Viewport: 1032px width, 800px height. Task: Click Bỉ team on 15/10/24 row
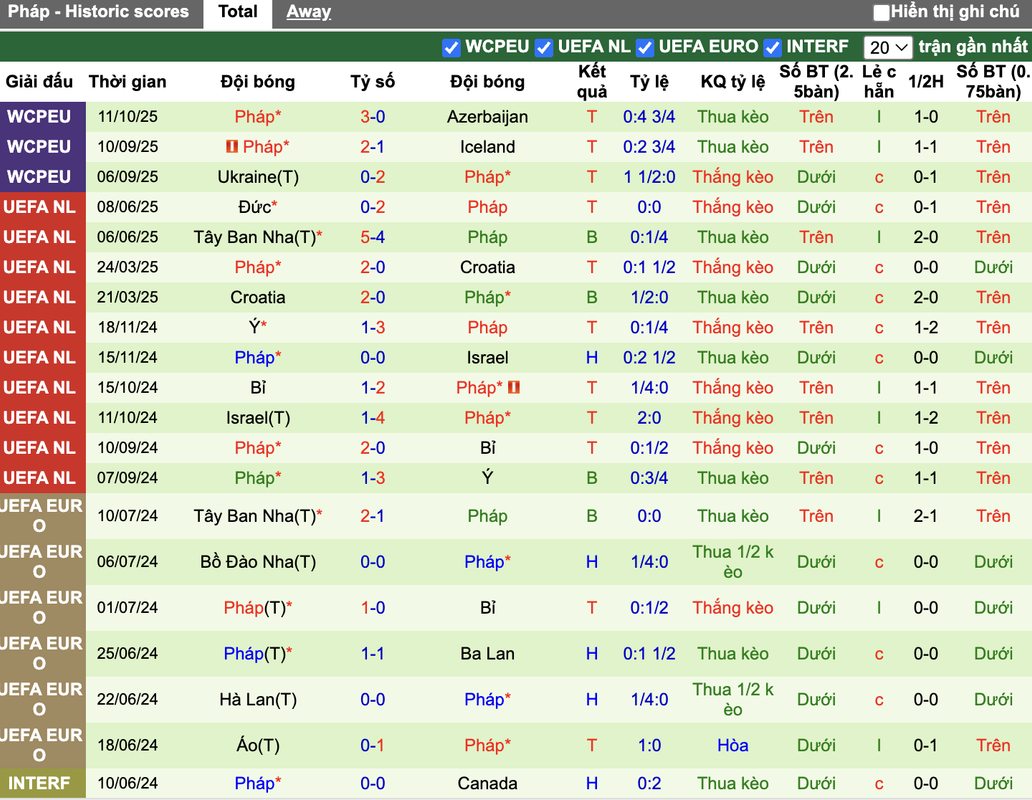point(258,388)
